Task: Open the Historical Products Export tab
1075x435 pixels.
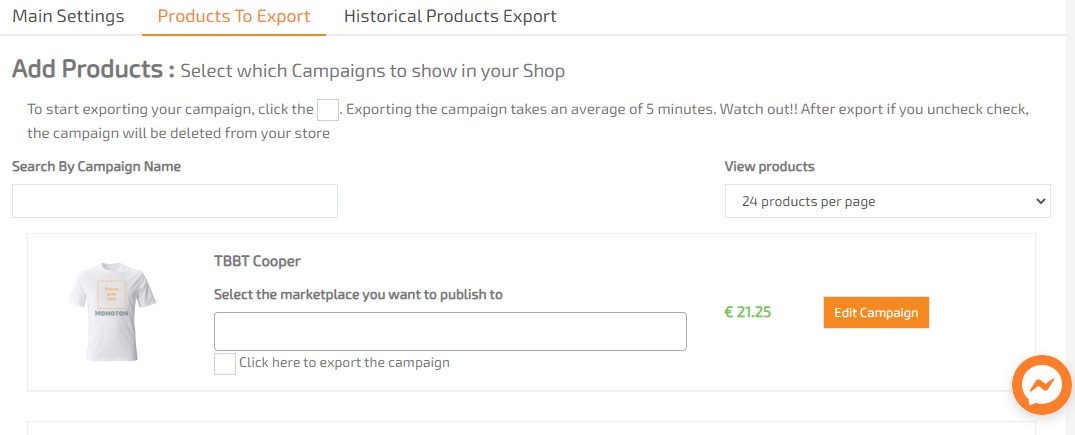Action: [x=450, y=16]
